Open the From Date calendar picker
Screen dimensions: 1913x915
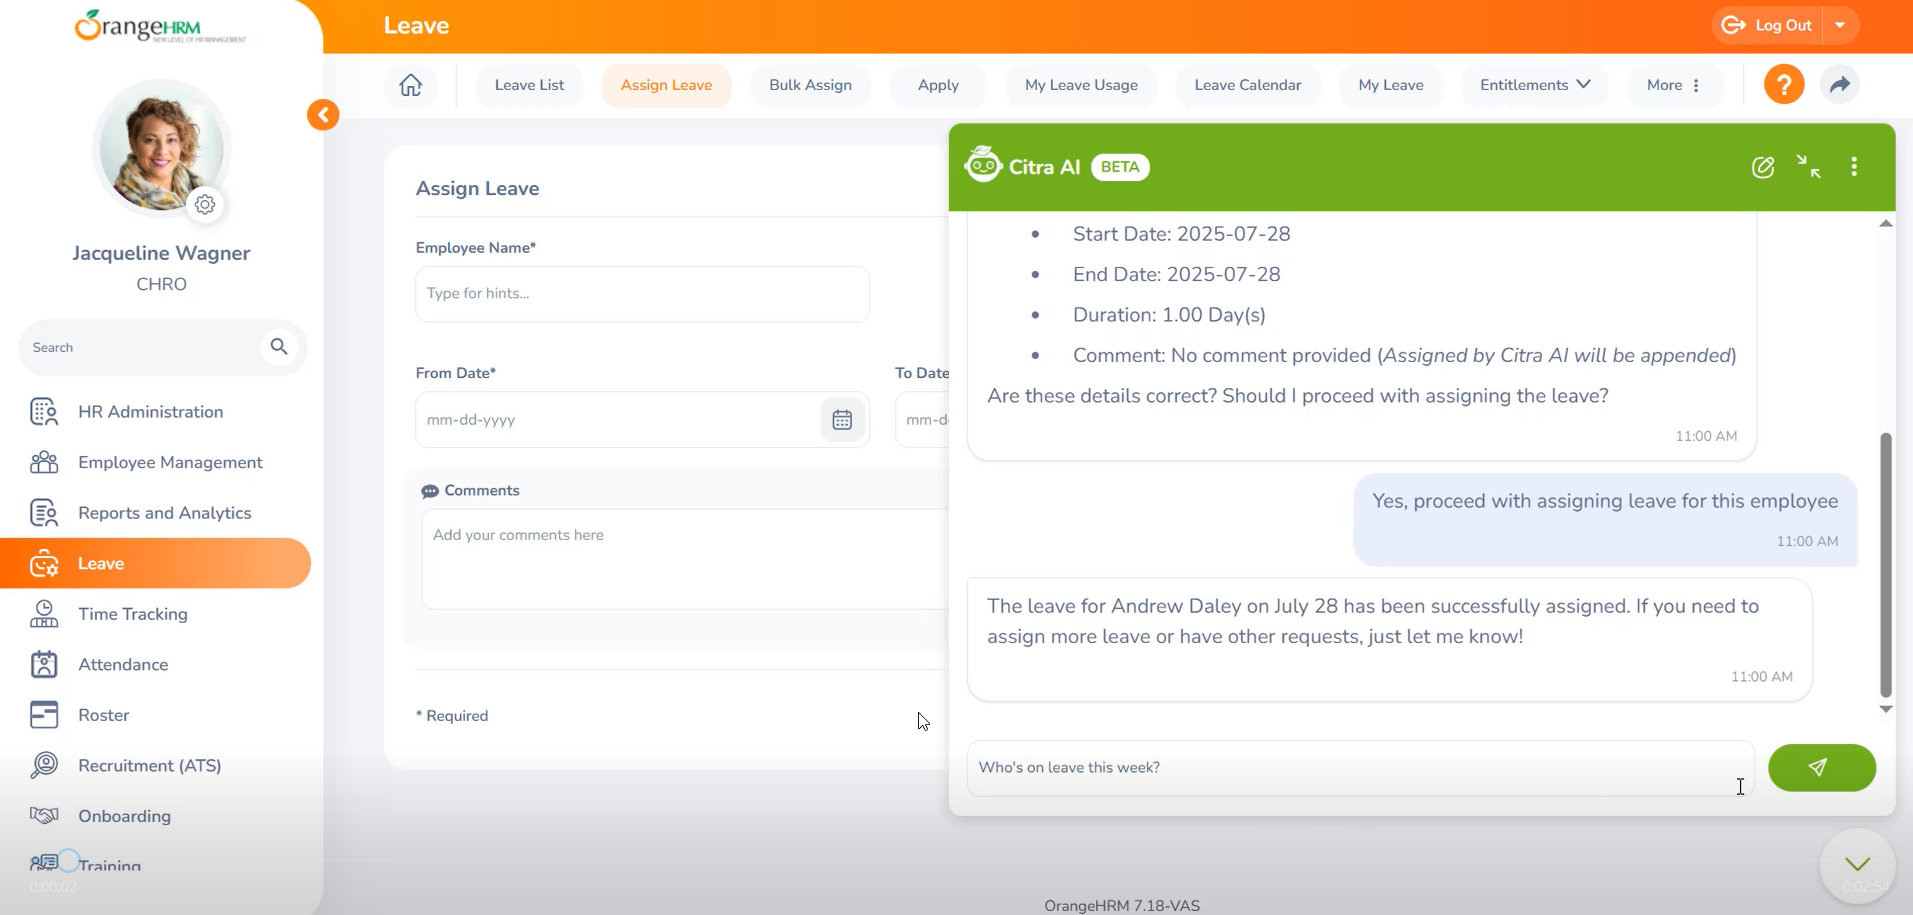[x=842, y=420]
